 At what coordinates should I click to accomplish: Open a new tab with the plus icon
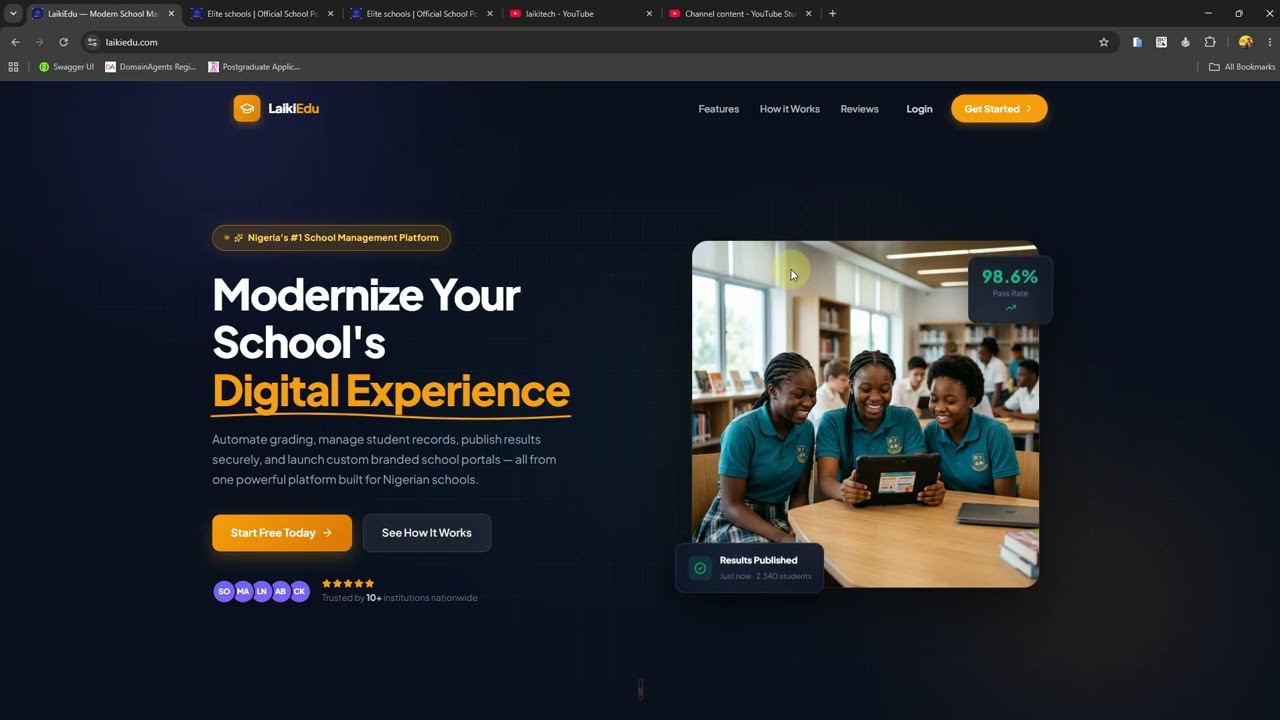832,14
